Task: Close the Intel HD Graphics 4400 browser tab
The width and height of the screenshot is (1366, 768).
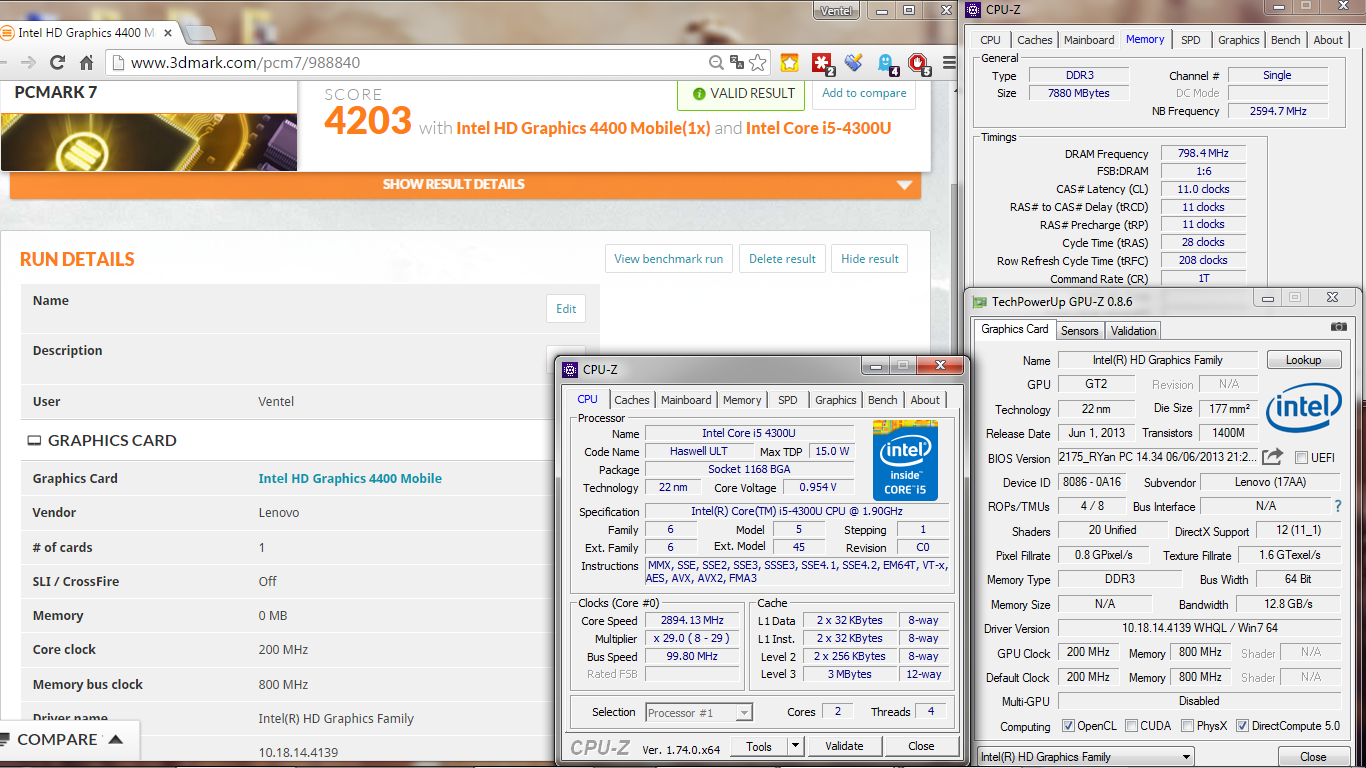Action: click(169, 32)
